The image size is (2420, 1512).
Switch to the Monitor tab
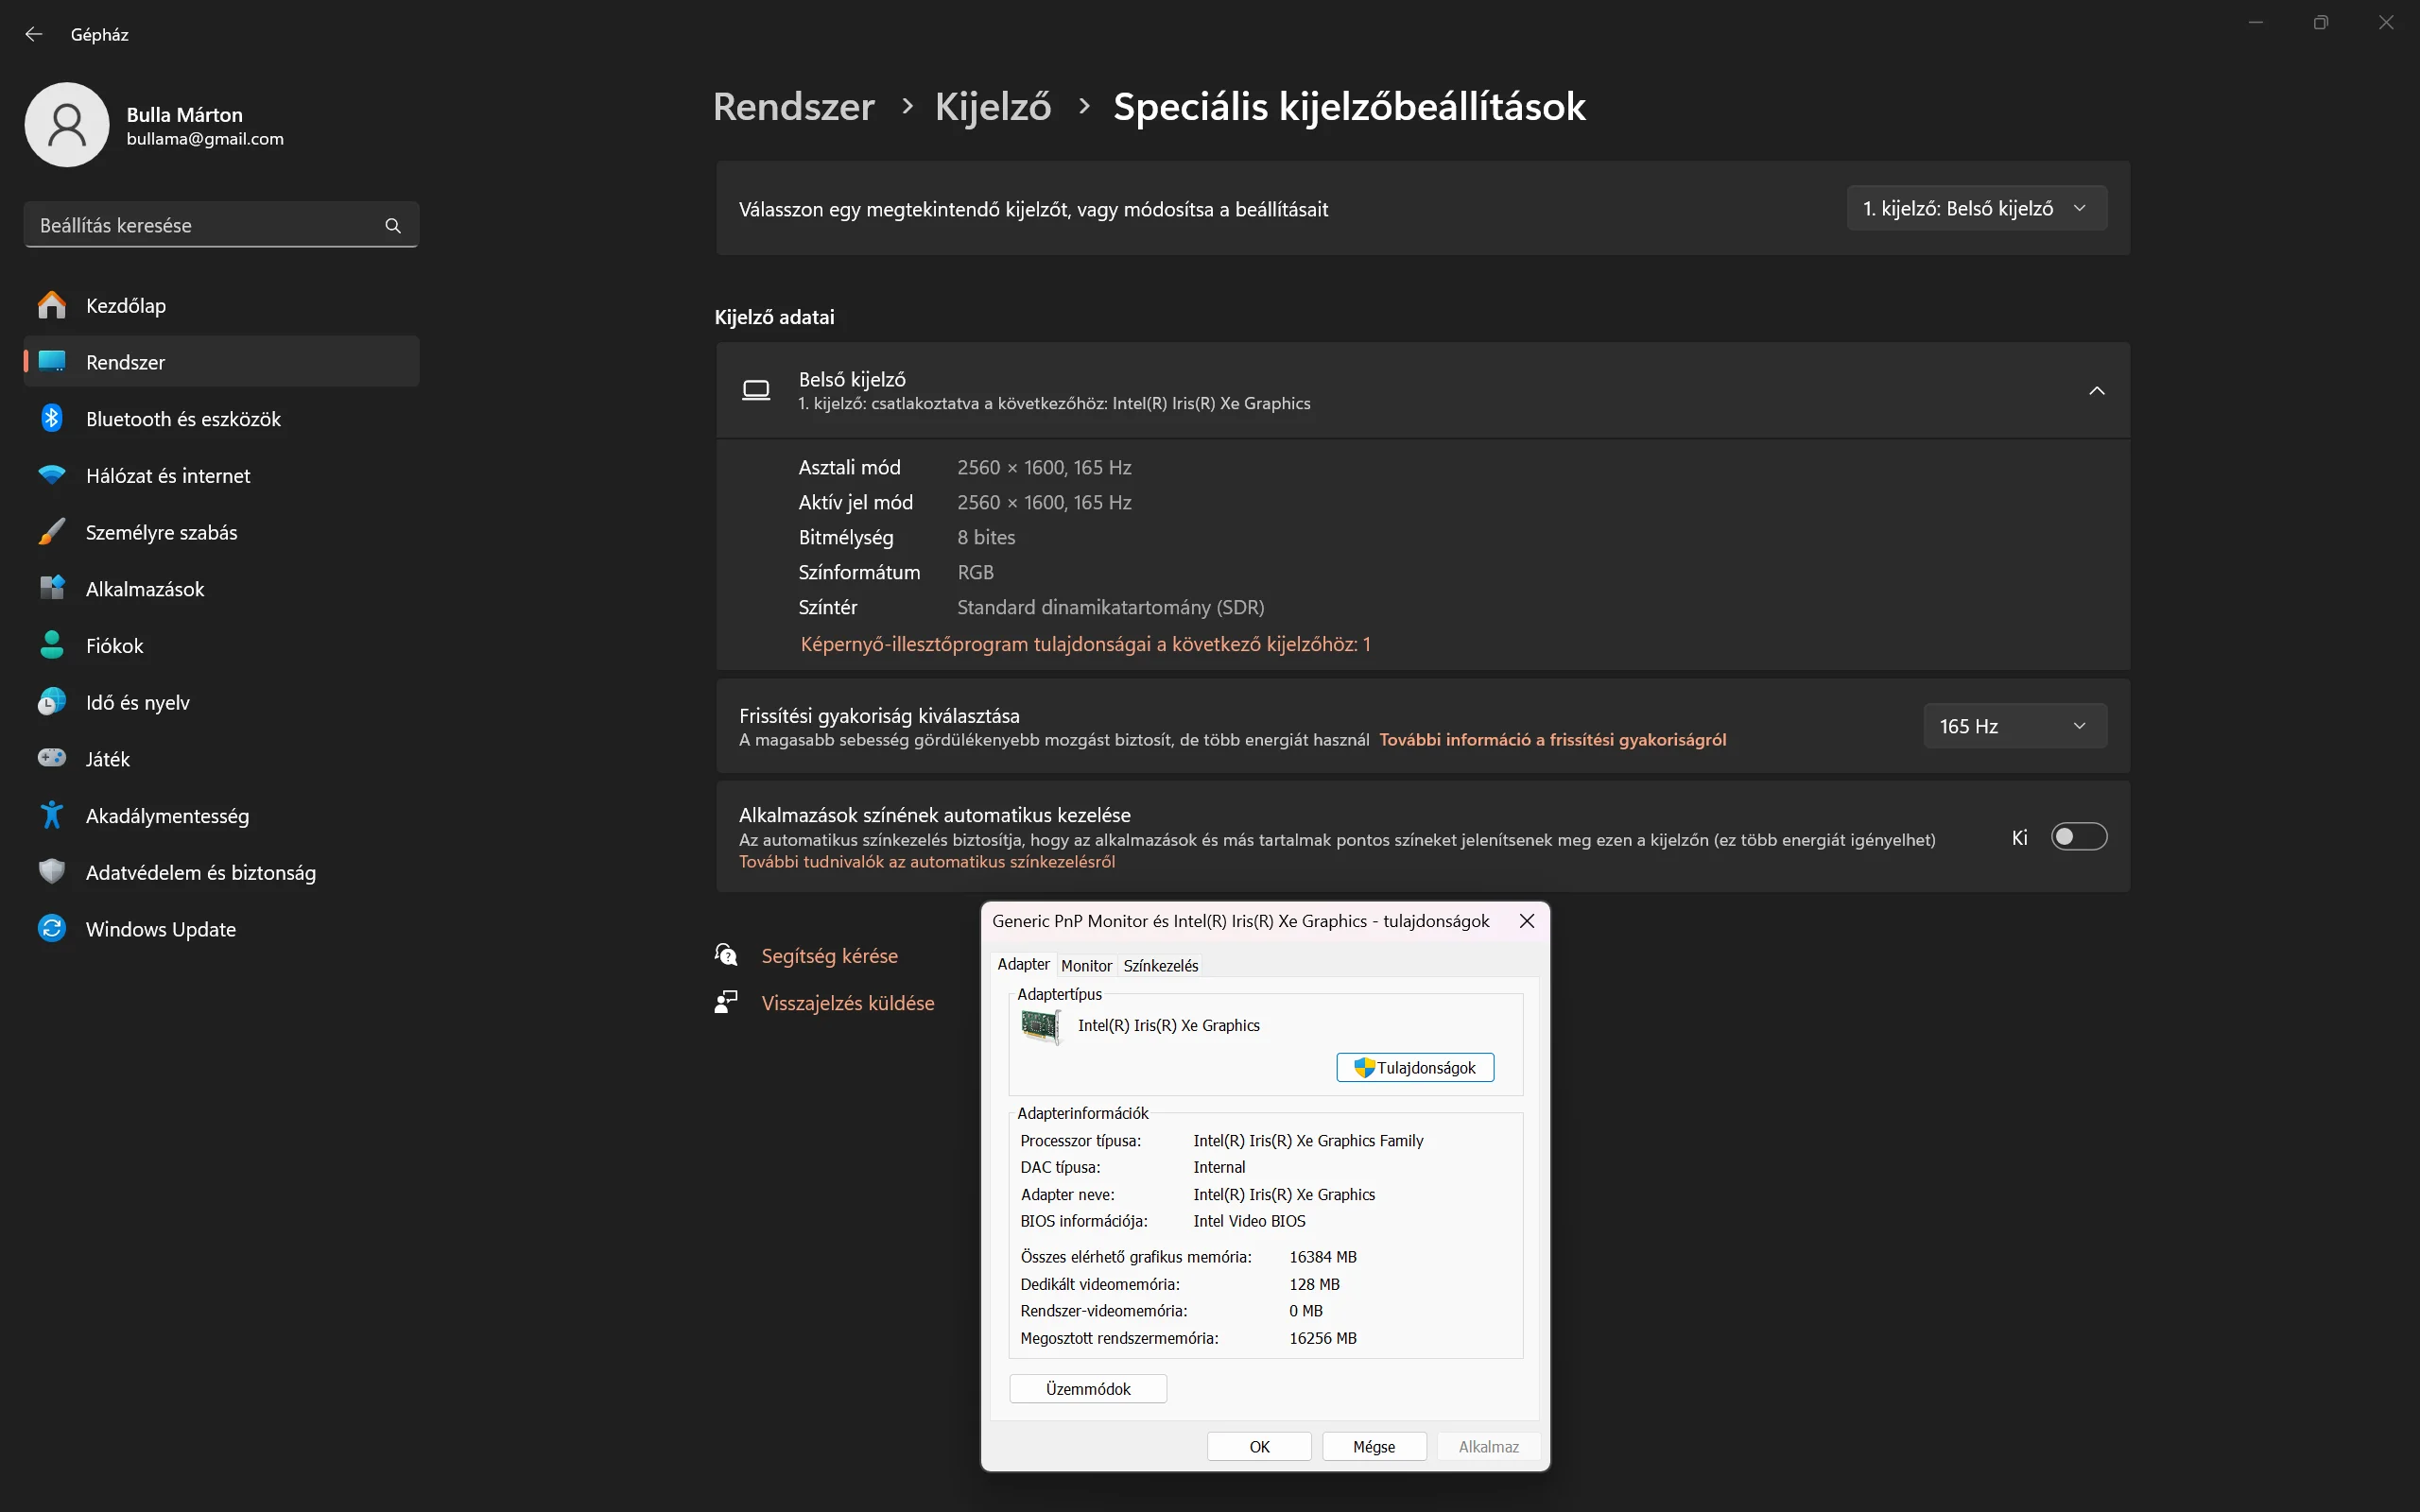1086,965
